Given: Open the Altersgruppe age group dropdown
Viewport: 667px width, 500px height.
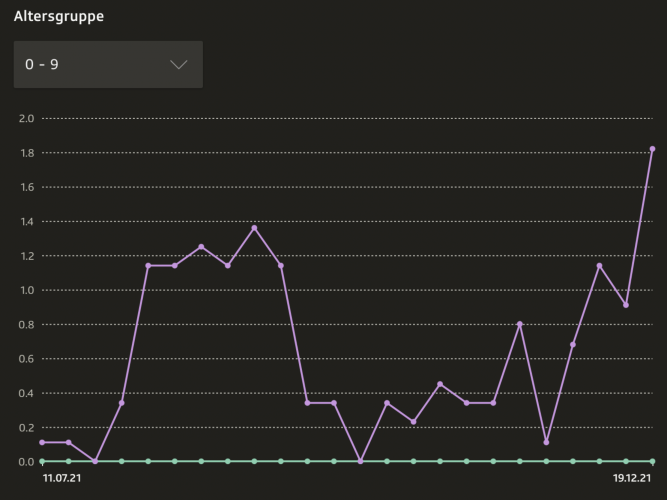Looking at the screenshot, I should click(x=108, y=64).
